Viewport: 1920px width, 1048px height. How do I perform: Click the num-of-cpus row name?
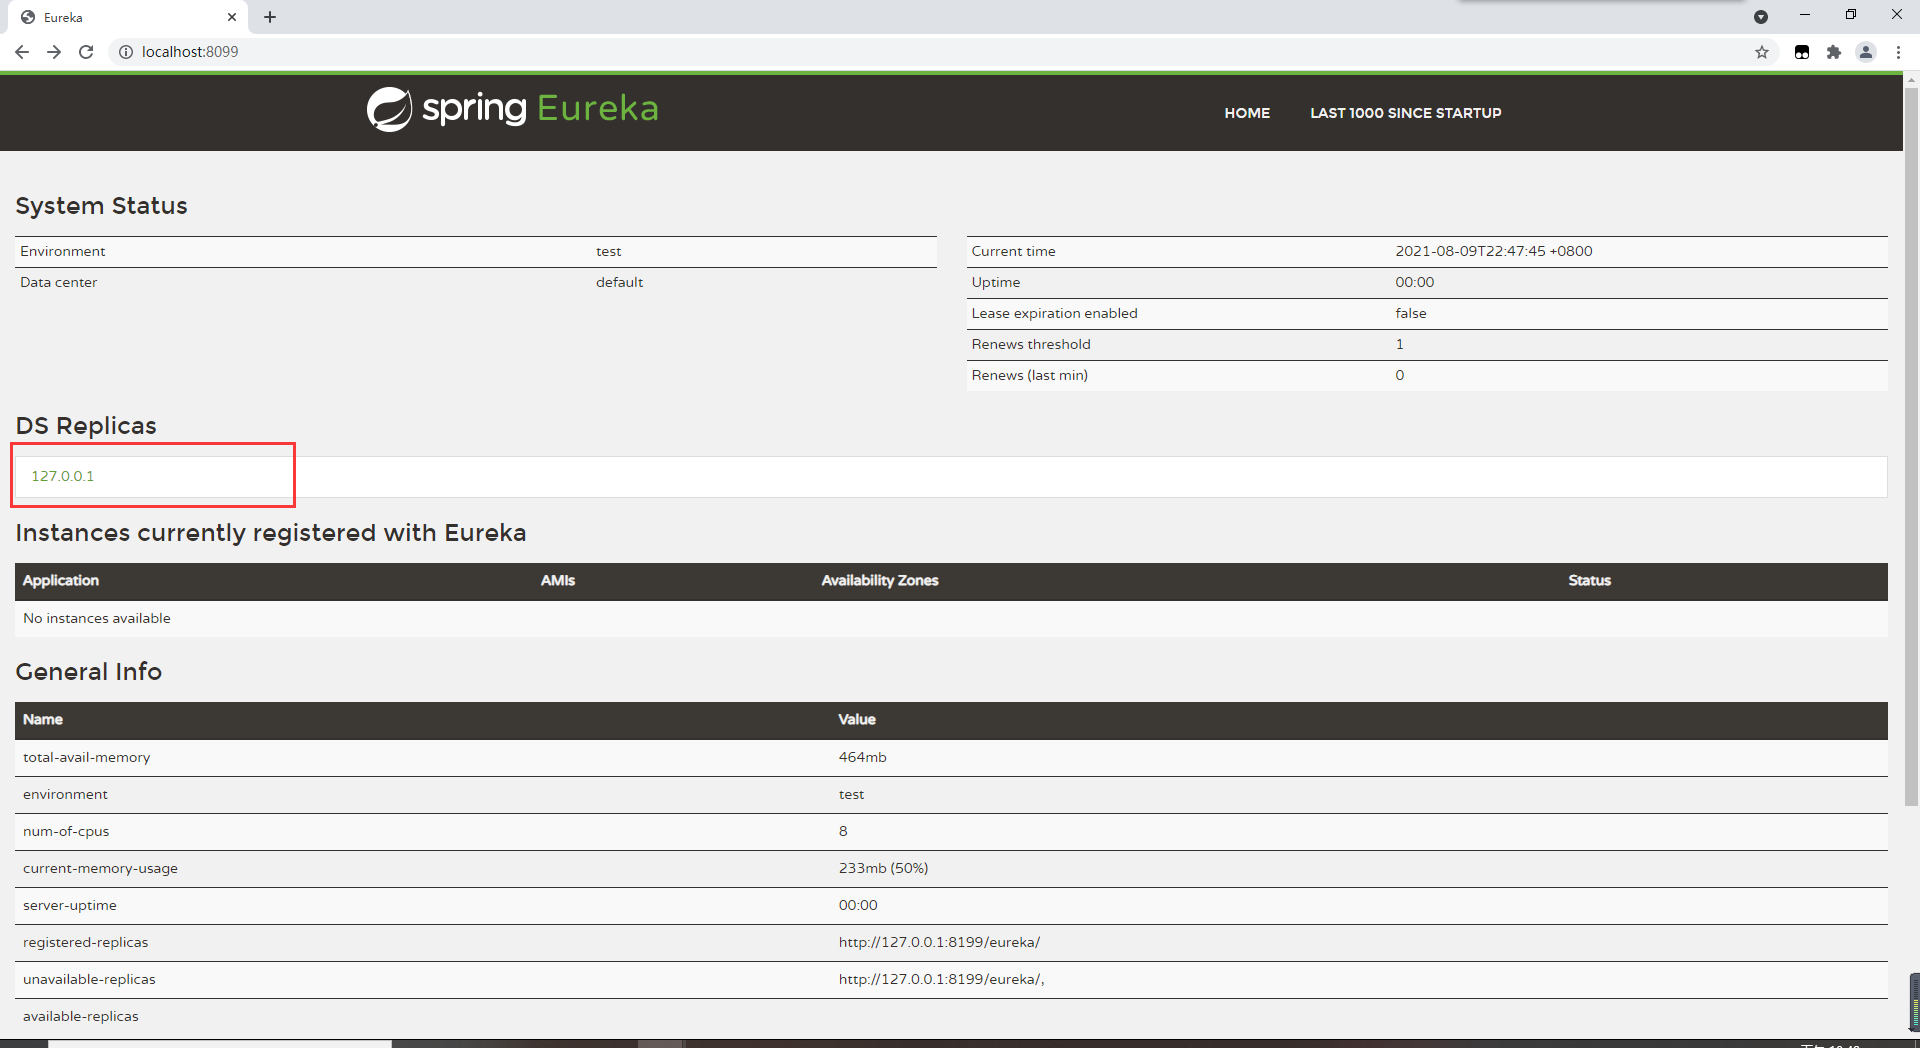[x=66, y=831]
